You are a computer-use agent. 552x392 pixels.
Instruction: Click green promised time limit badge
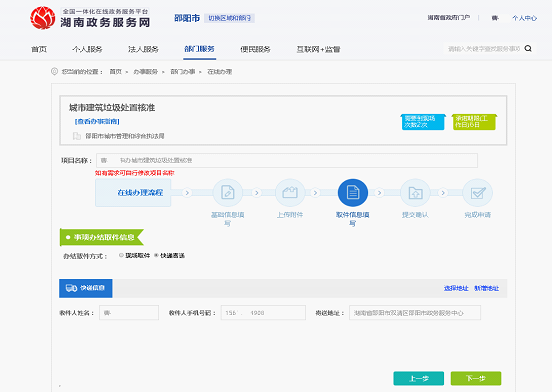tap(474, 122)
